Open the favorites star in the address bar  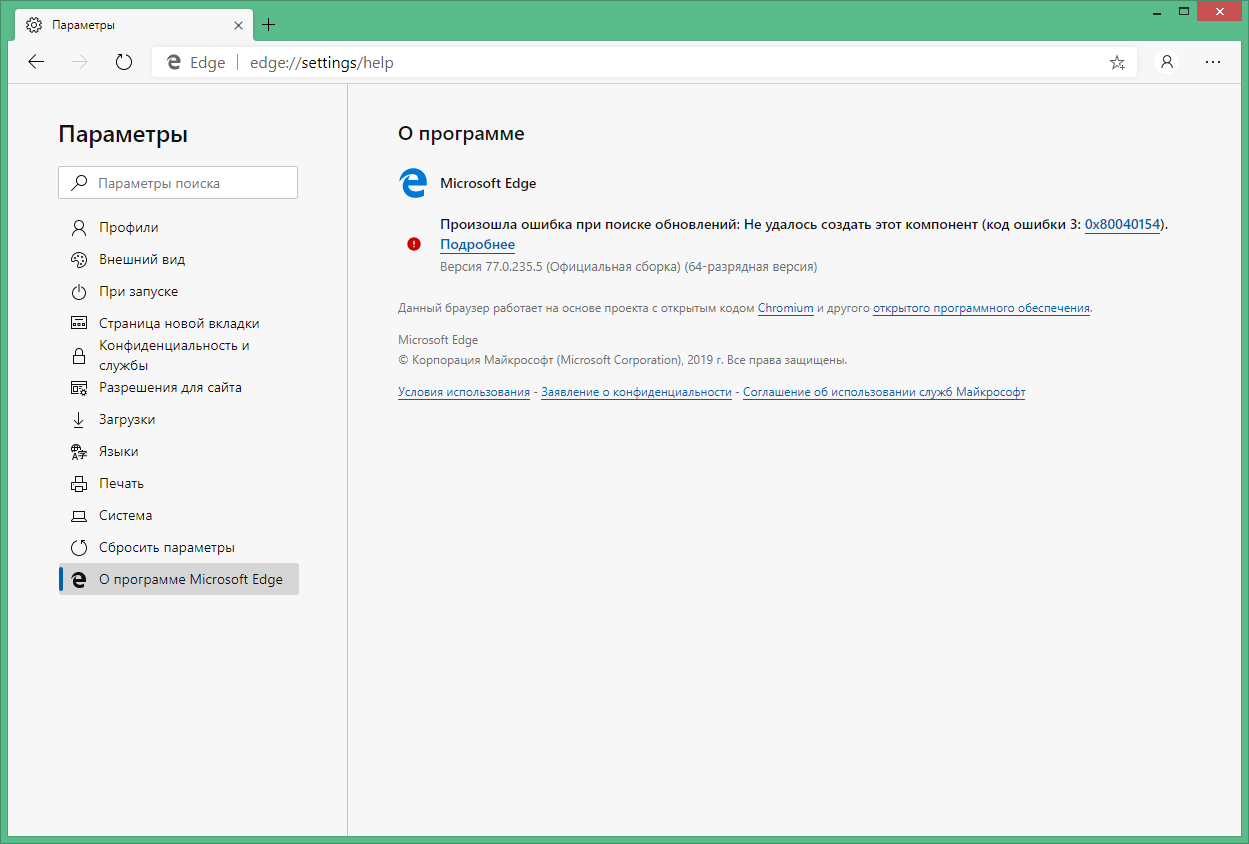1117,62
